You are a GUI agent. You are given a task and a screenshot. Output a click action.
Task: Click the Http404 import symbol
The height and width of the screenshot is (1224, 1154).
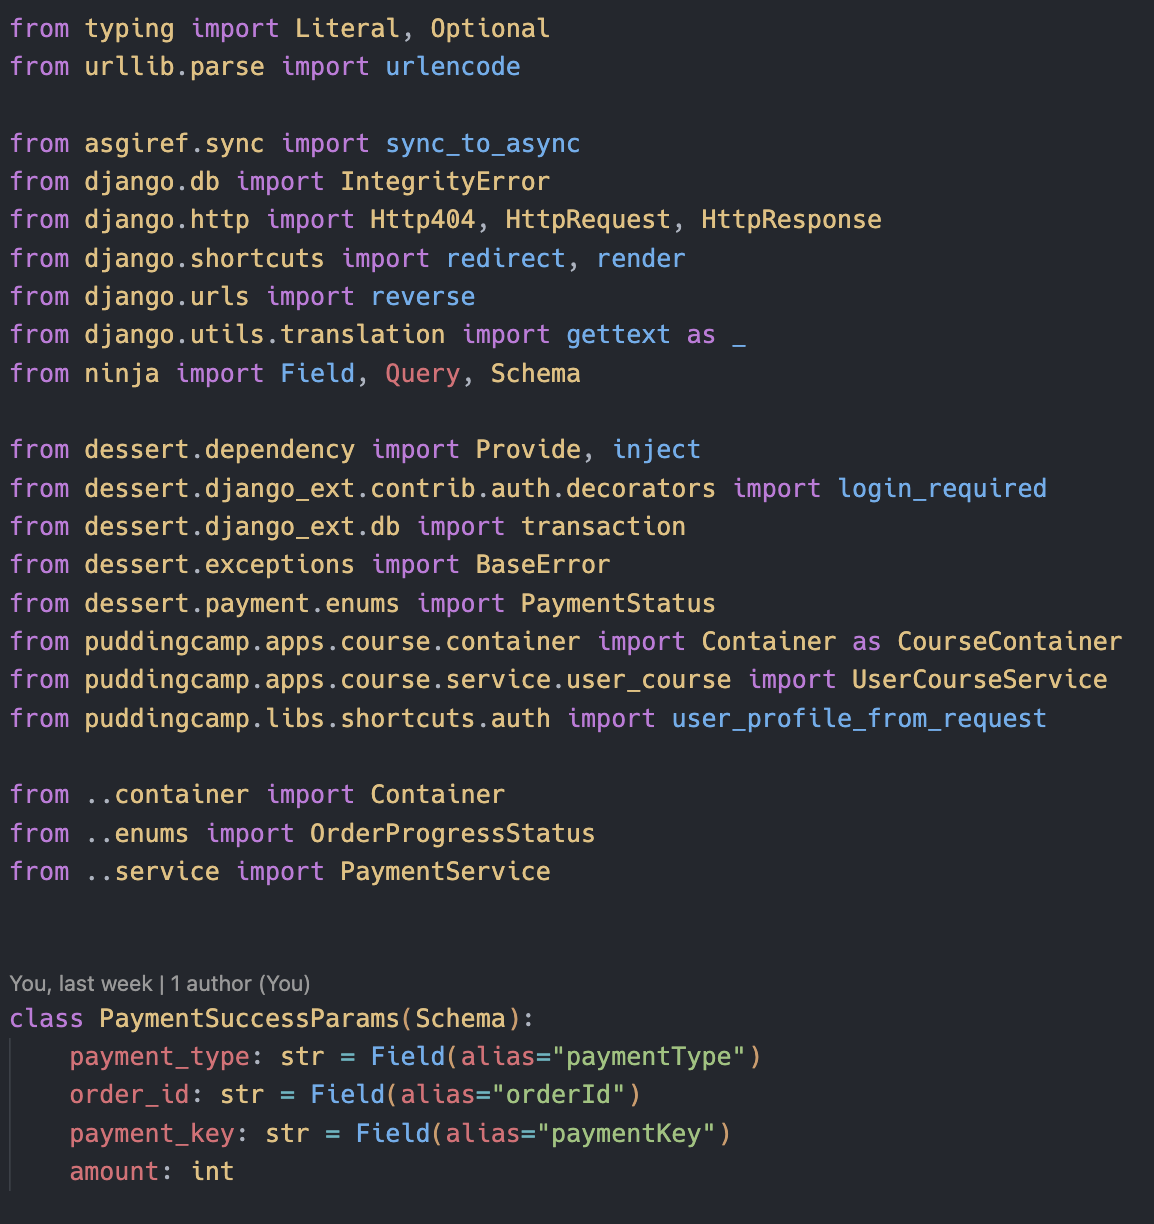(x=422, y=220)
